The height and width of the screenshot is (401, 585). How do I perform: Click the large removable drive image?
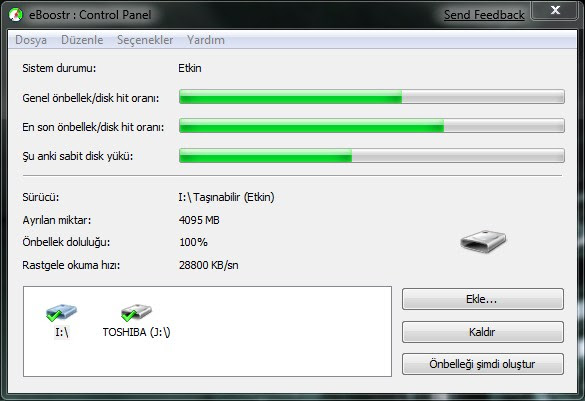[483, 241]
